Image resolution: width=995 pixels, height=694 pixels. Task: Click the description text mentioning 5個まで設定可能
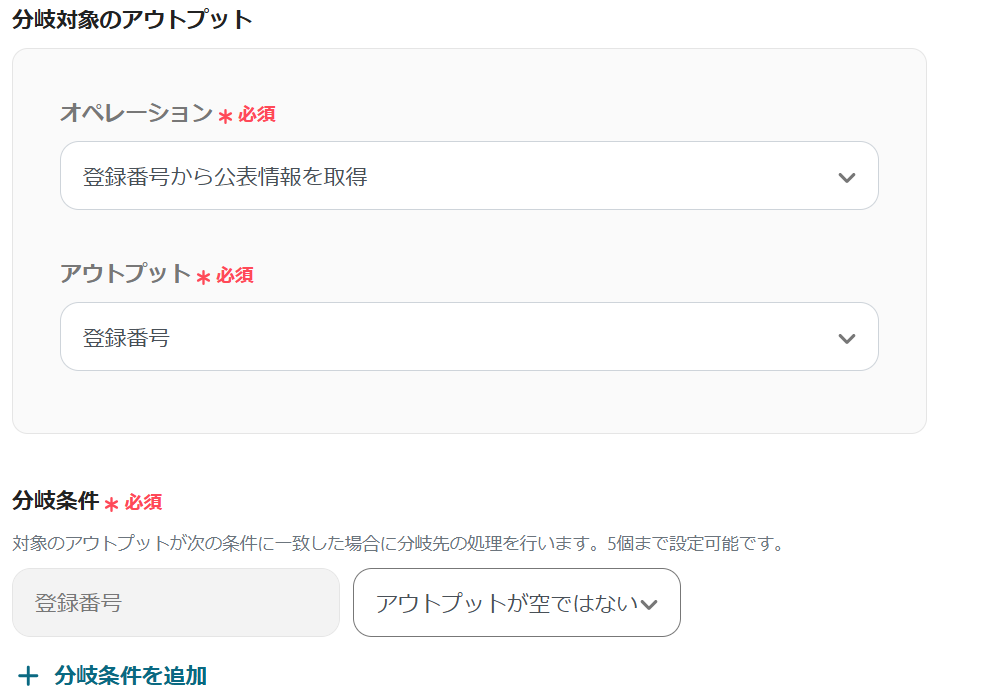397,545
